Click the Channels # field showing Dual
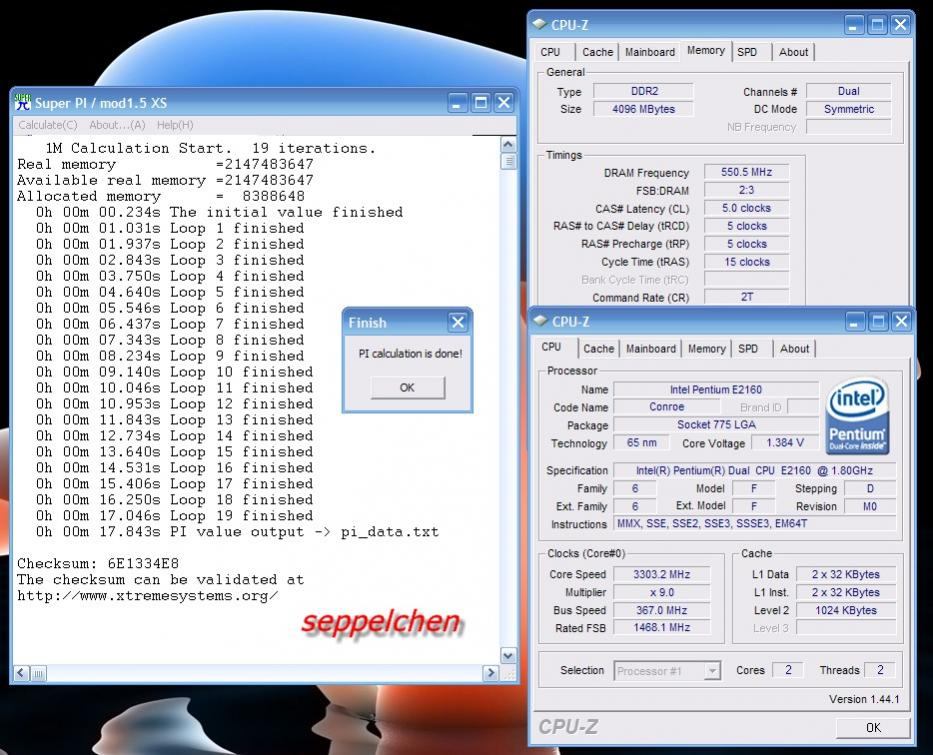Viewport: 933px width, 755px height. 849,91
